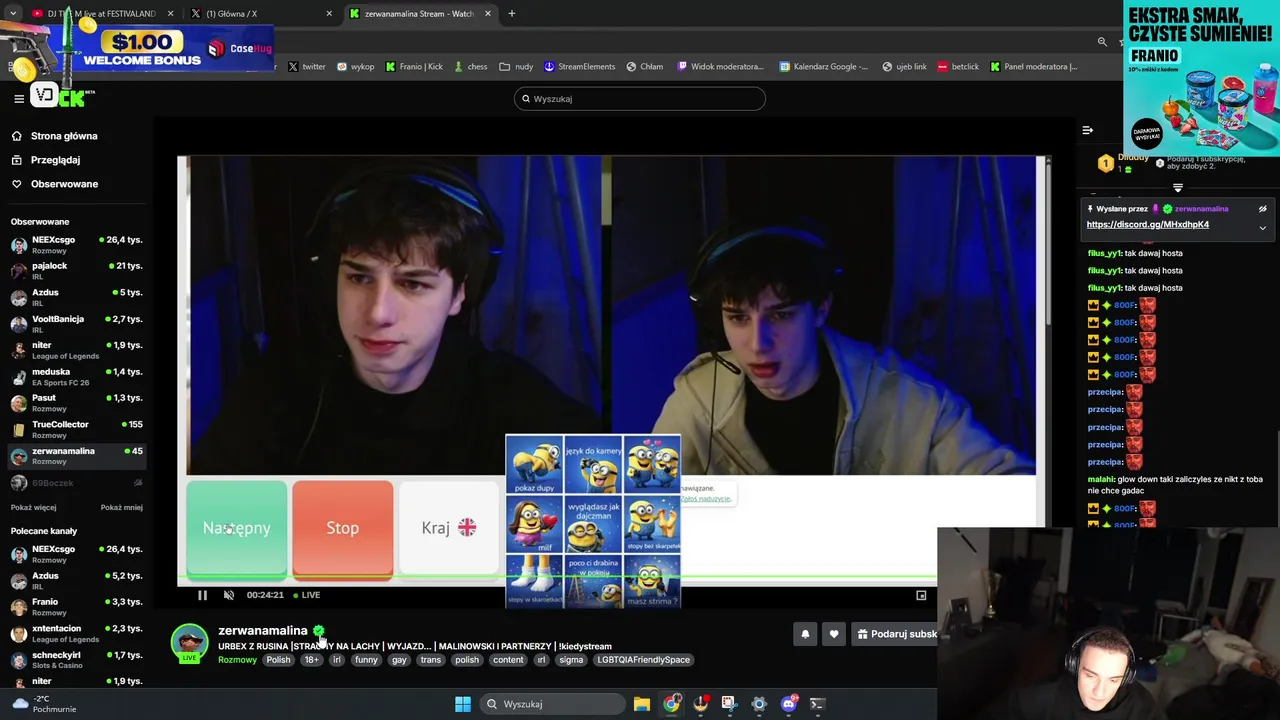Open Panel moderatora bookmark
1280x720 pixels.
[1034, 67]
